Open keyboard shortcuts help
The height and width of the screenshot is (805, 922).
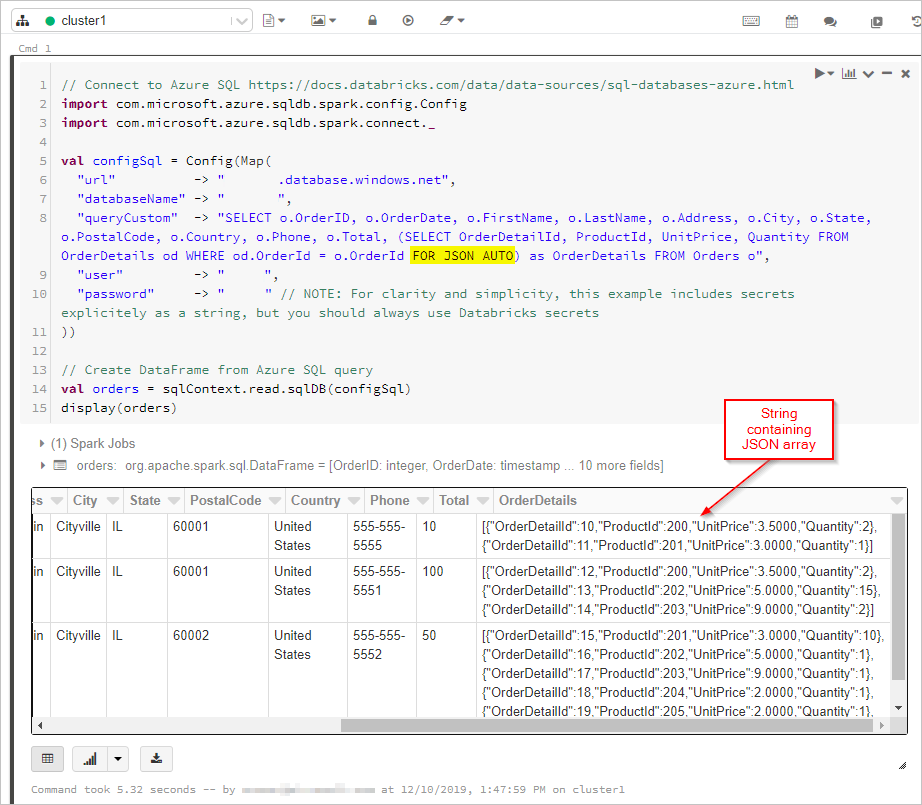[750, 20]
